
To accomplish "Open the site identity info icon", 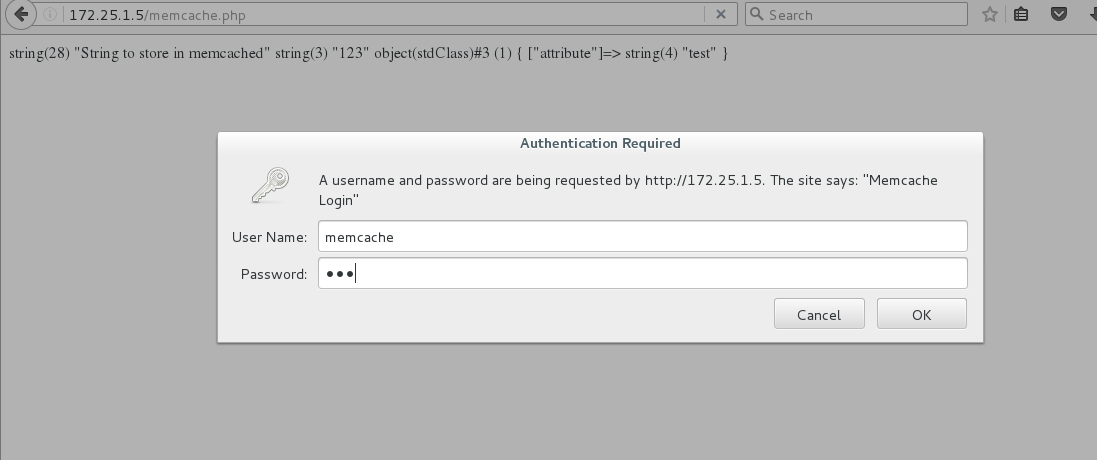I will coord(52,15).
